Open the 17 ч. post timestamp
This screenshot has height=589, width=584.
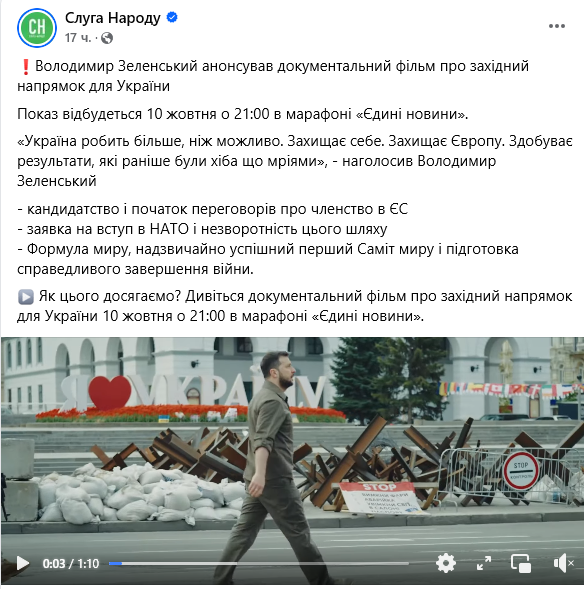[78, 38]
